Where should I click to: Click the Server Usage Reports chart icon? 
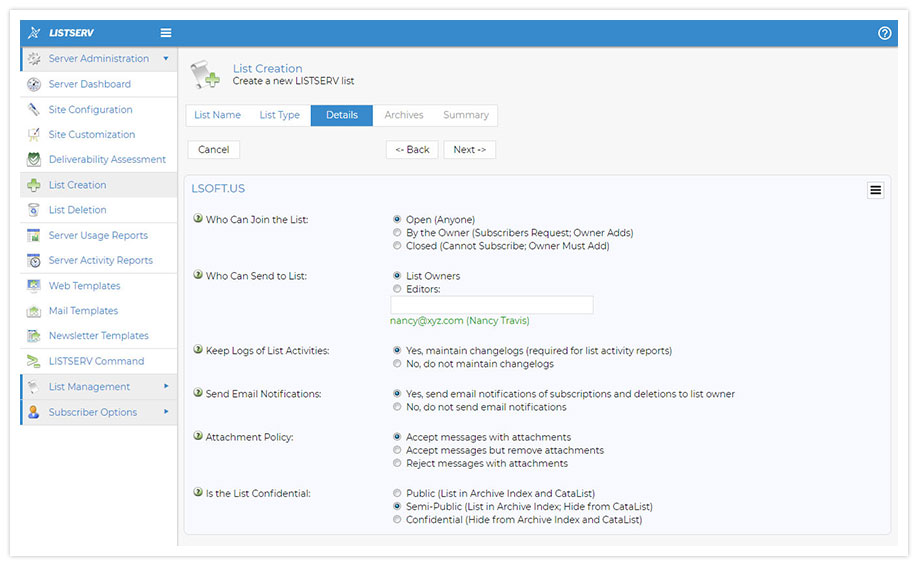pos(34,235)
